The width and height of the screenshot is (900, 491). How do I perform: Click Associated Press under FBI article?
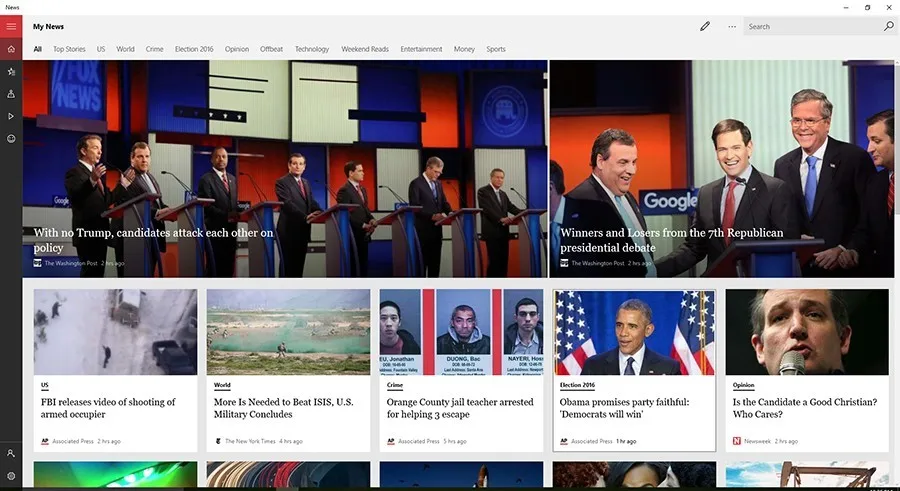73,441
